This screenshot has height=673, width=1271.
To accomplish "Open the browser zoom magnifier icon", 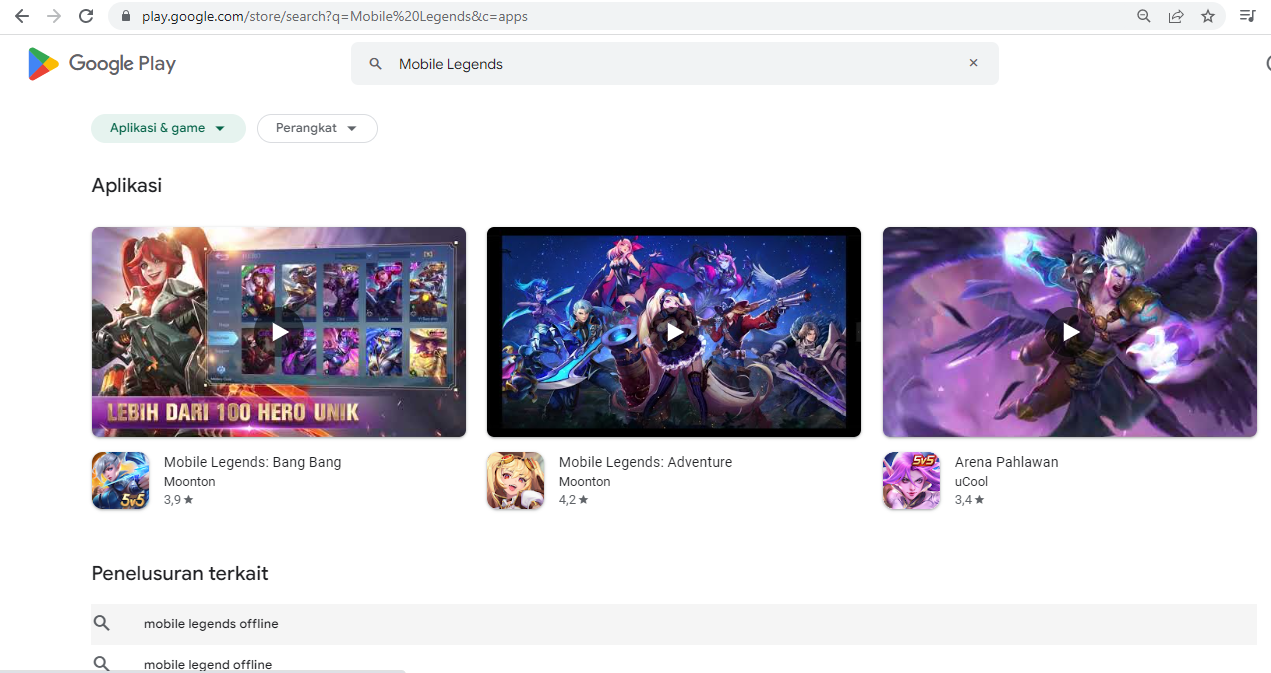I will [x=1144, y=16].
